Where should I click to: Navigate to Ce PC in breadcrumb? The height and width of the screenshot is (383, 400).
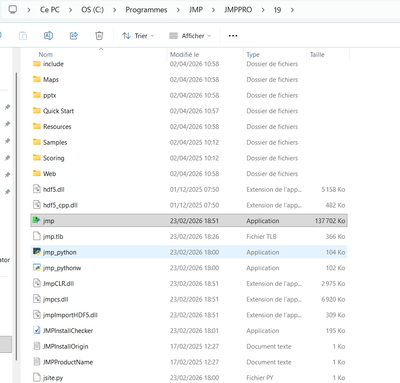pyautogui.click(x=50, y=10)
